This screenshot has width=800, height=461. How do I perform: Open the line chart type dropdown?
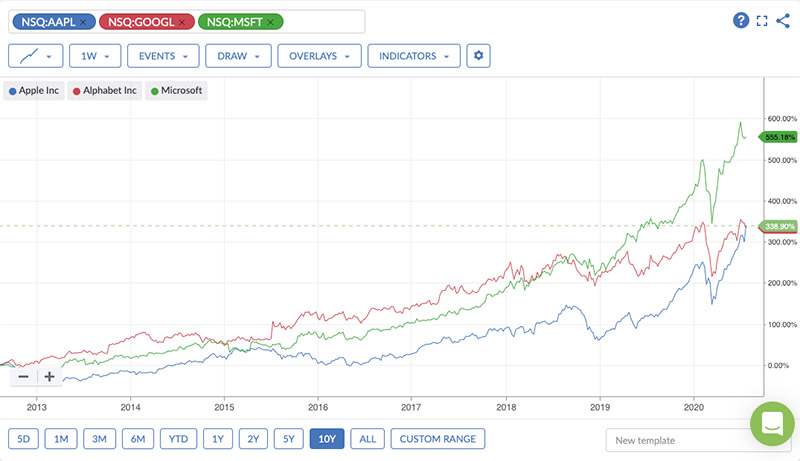point(35,56)
